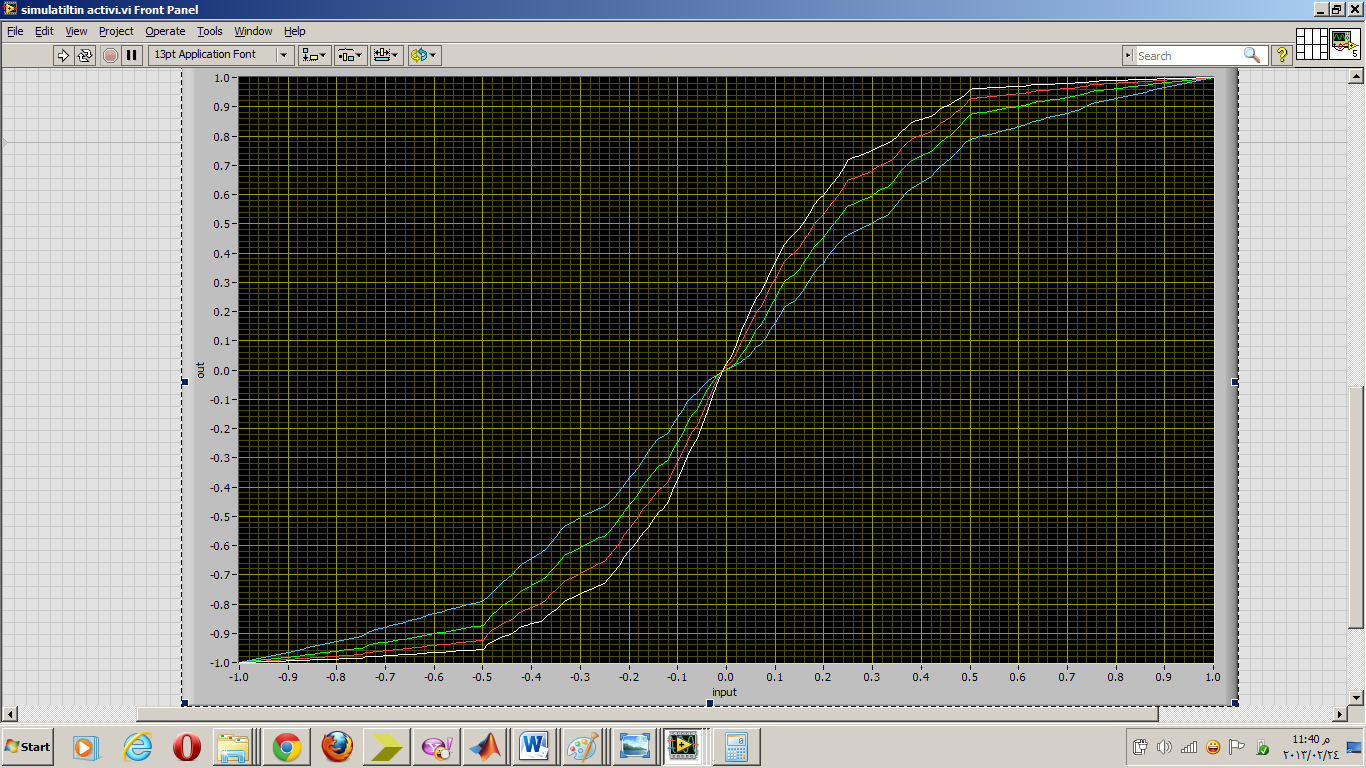Click the LabVIEW taskbar icon
The height and width of the screenshot is (768, 1366).
[684, 747]
